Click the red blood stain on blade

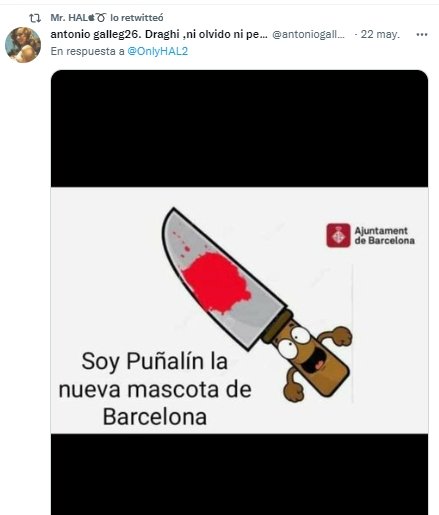tap(216, 283)
